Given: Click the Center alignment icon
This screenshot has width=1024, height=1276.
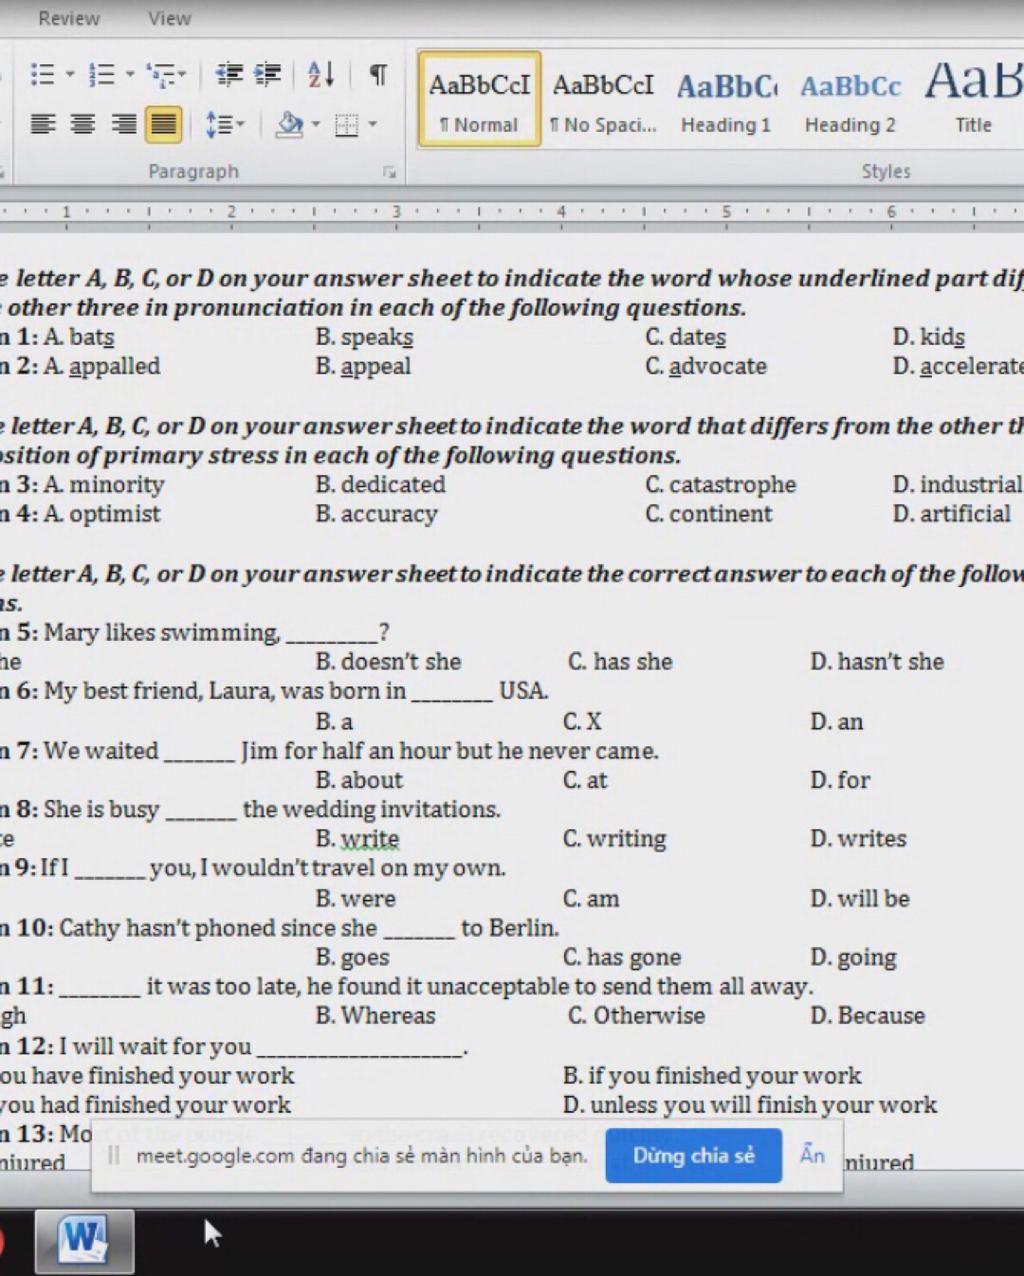Looking at the screenshot, I should [82, 124].
